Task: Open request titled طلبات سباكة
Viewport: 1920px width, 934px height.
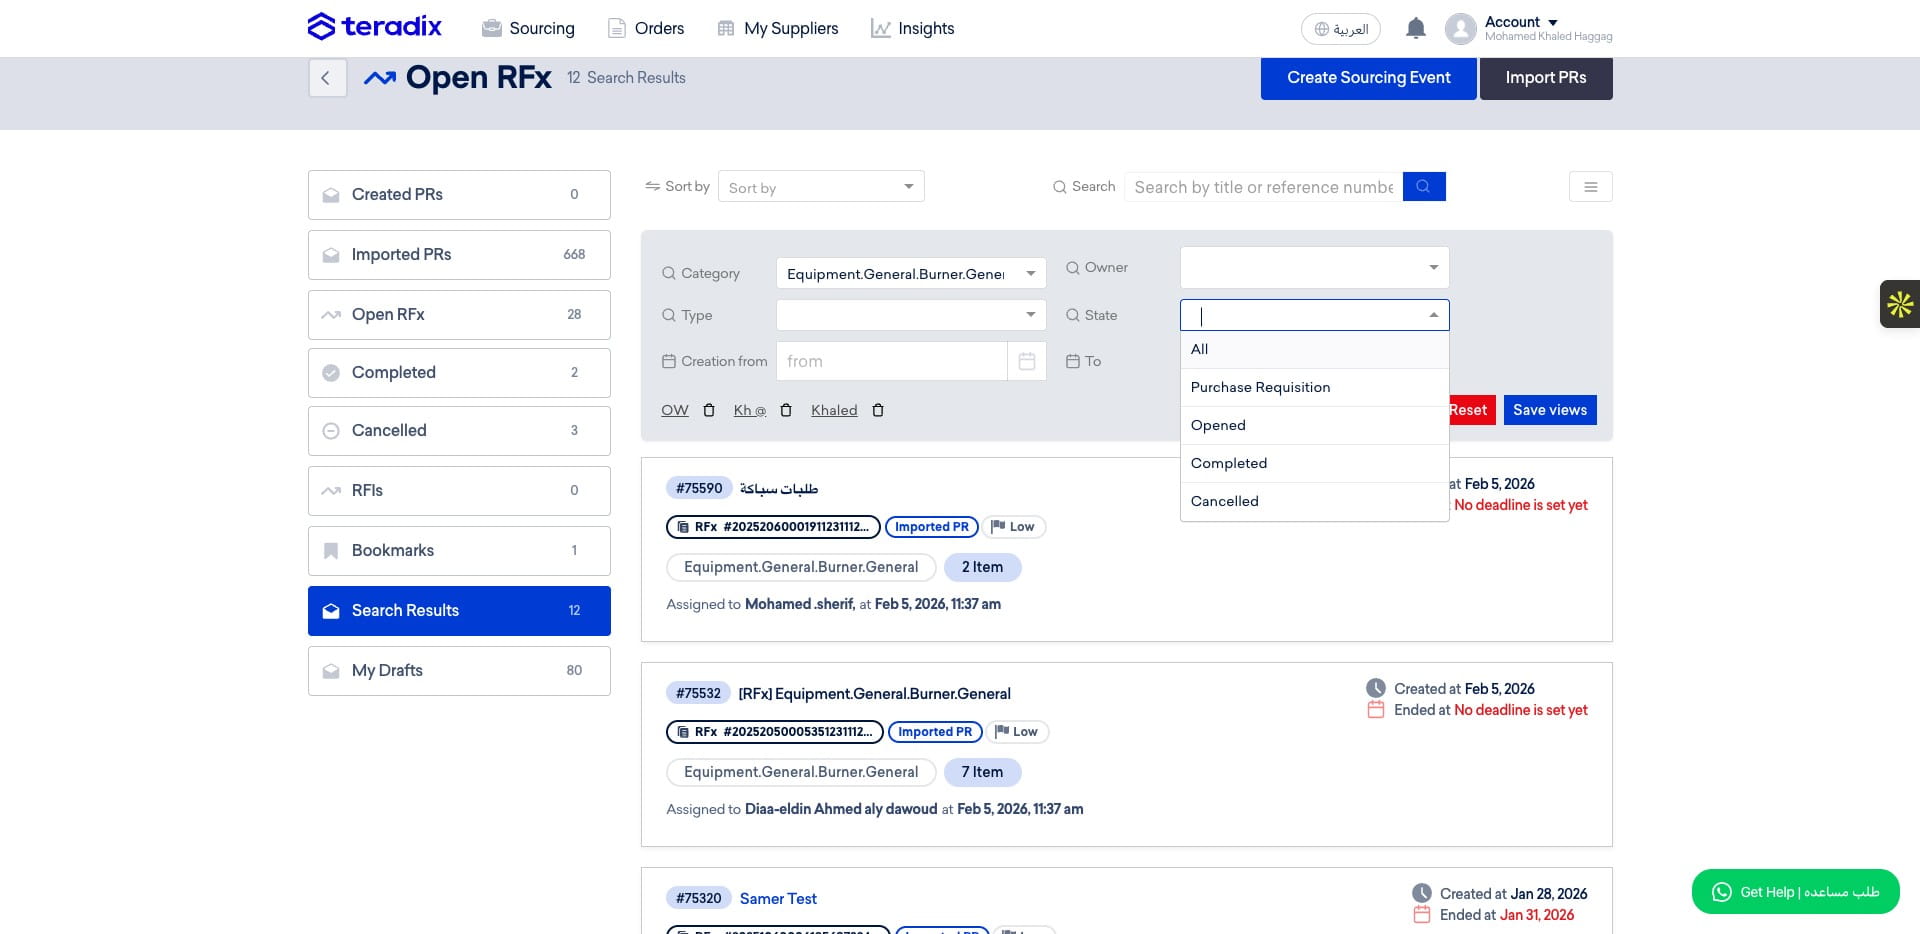Action: coord(779,489)
